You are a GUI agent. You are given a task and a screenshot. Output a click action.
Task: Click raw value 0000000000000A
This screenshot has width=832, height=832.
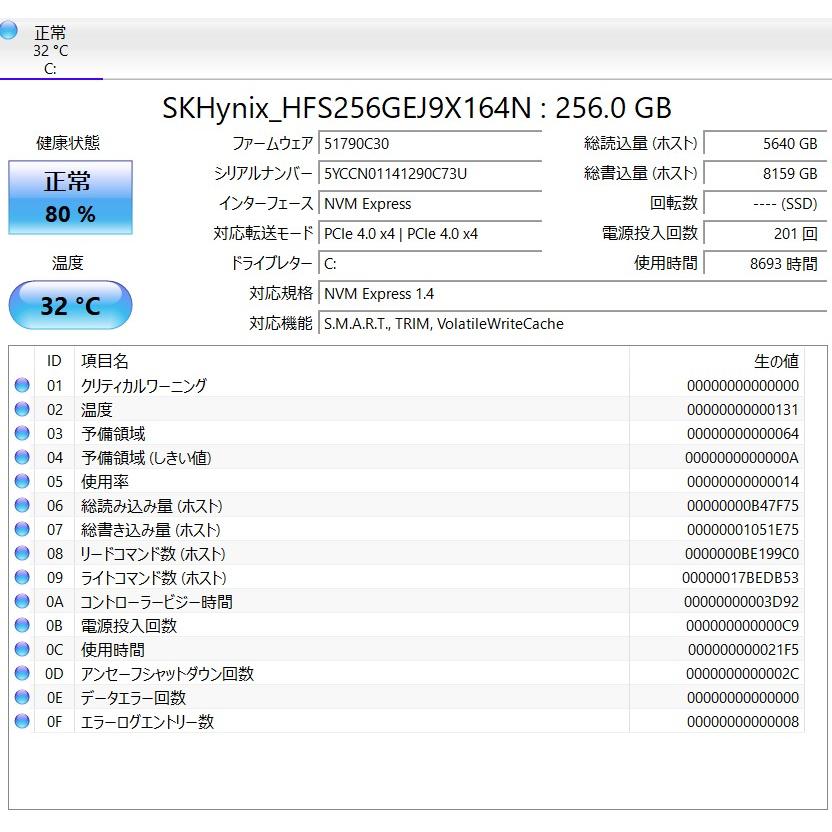(741, 457)
